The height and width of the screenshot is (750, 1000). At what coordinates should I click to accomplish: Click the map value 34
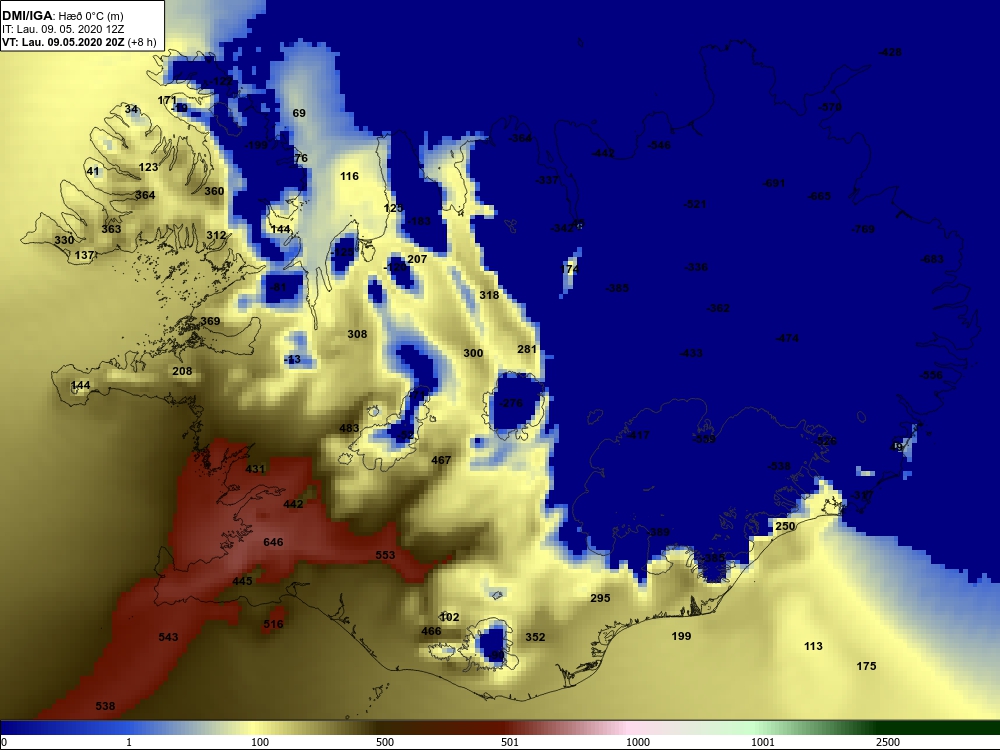131,109
